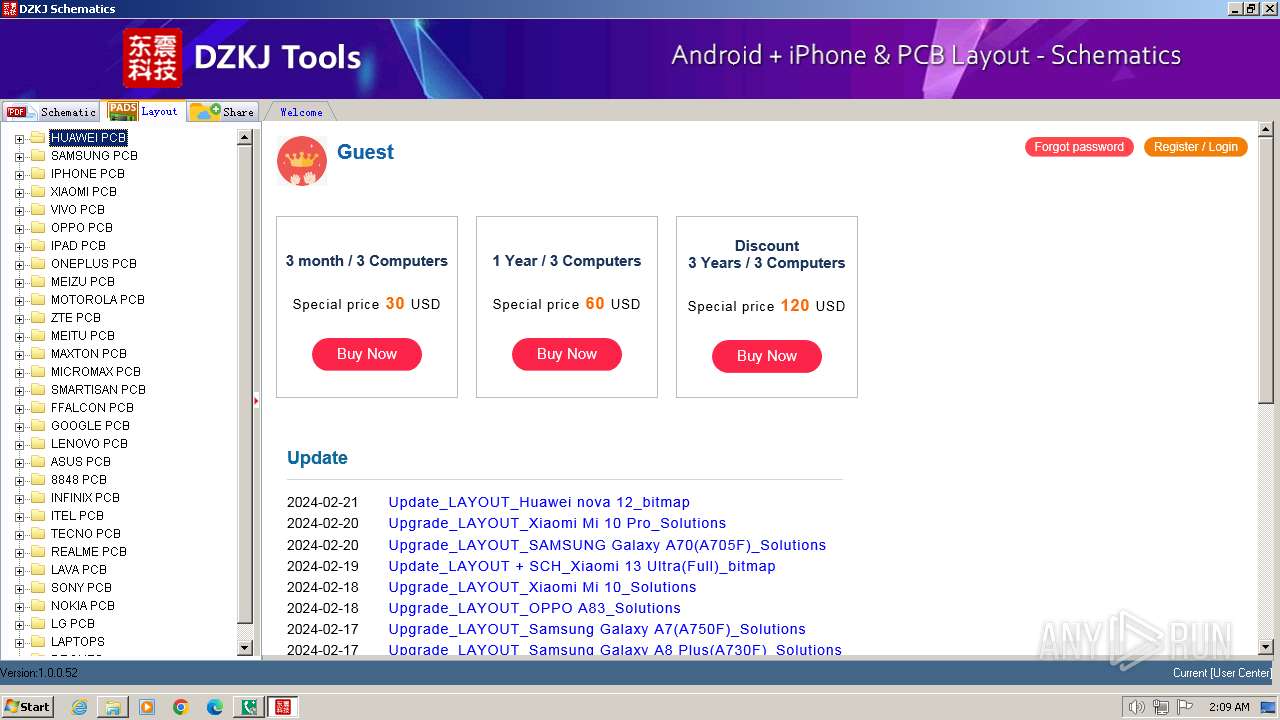
Task: Click the Register / Login button
Action: click(1195, 147)
